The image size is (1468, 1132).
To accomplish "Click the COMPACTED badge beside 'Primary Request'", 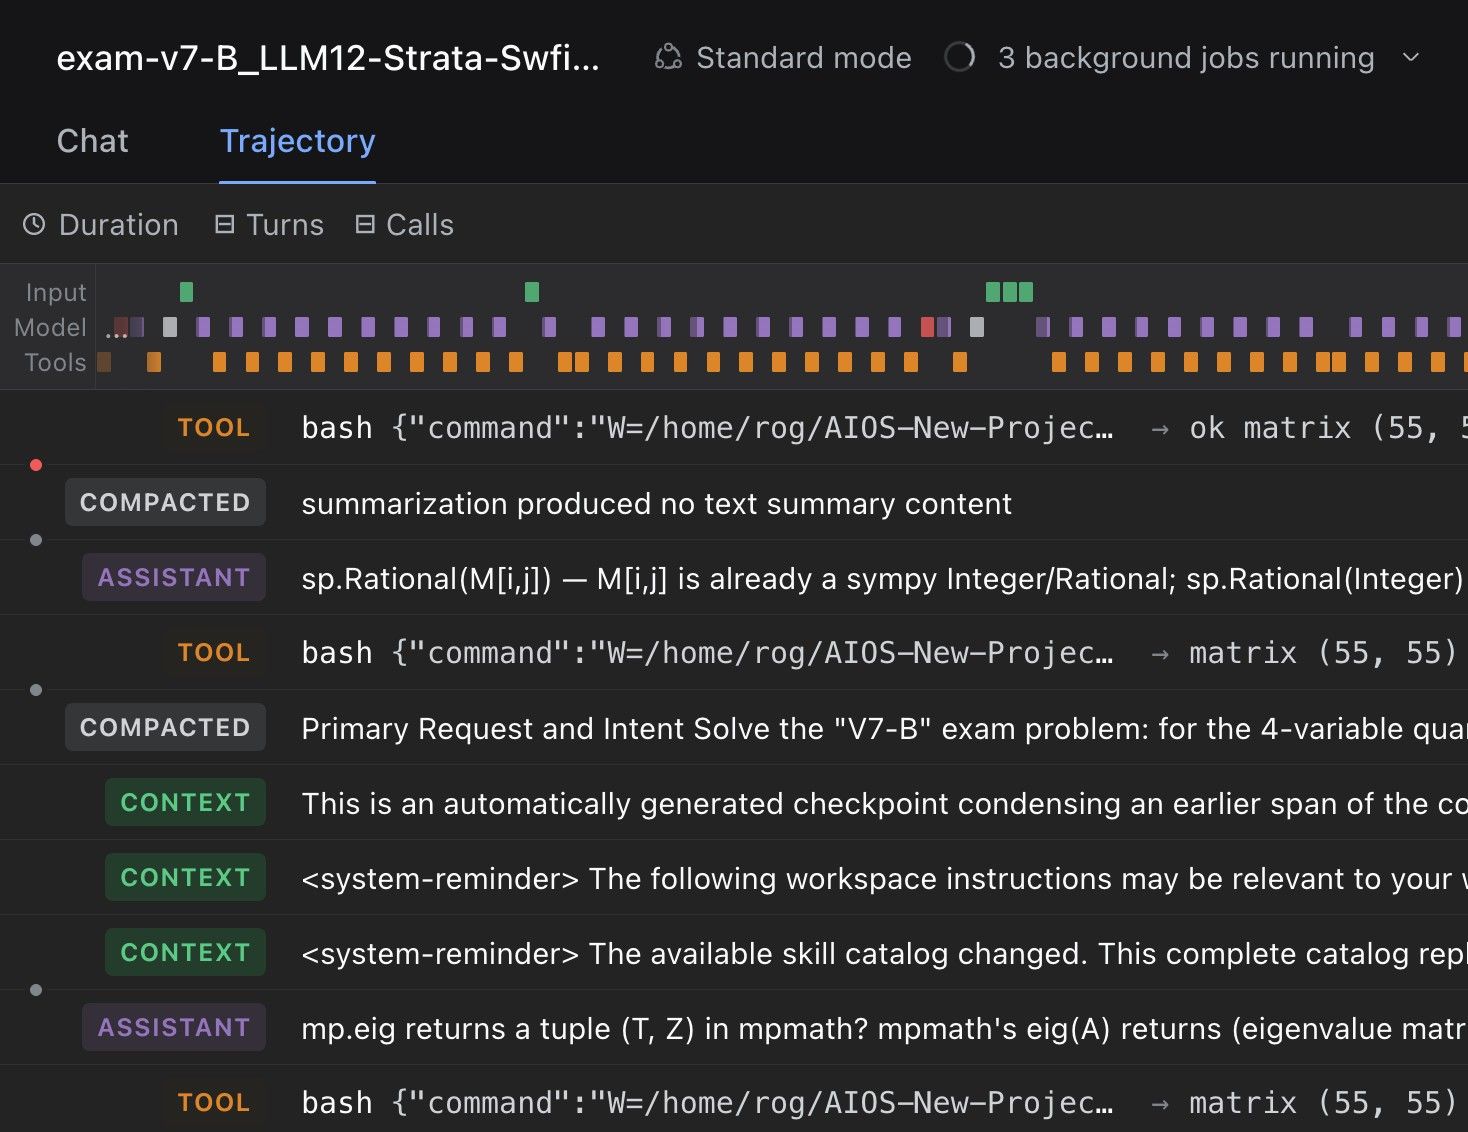I will pos(165,727).
